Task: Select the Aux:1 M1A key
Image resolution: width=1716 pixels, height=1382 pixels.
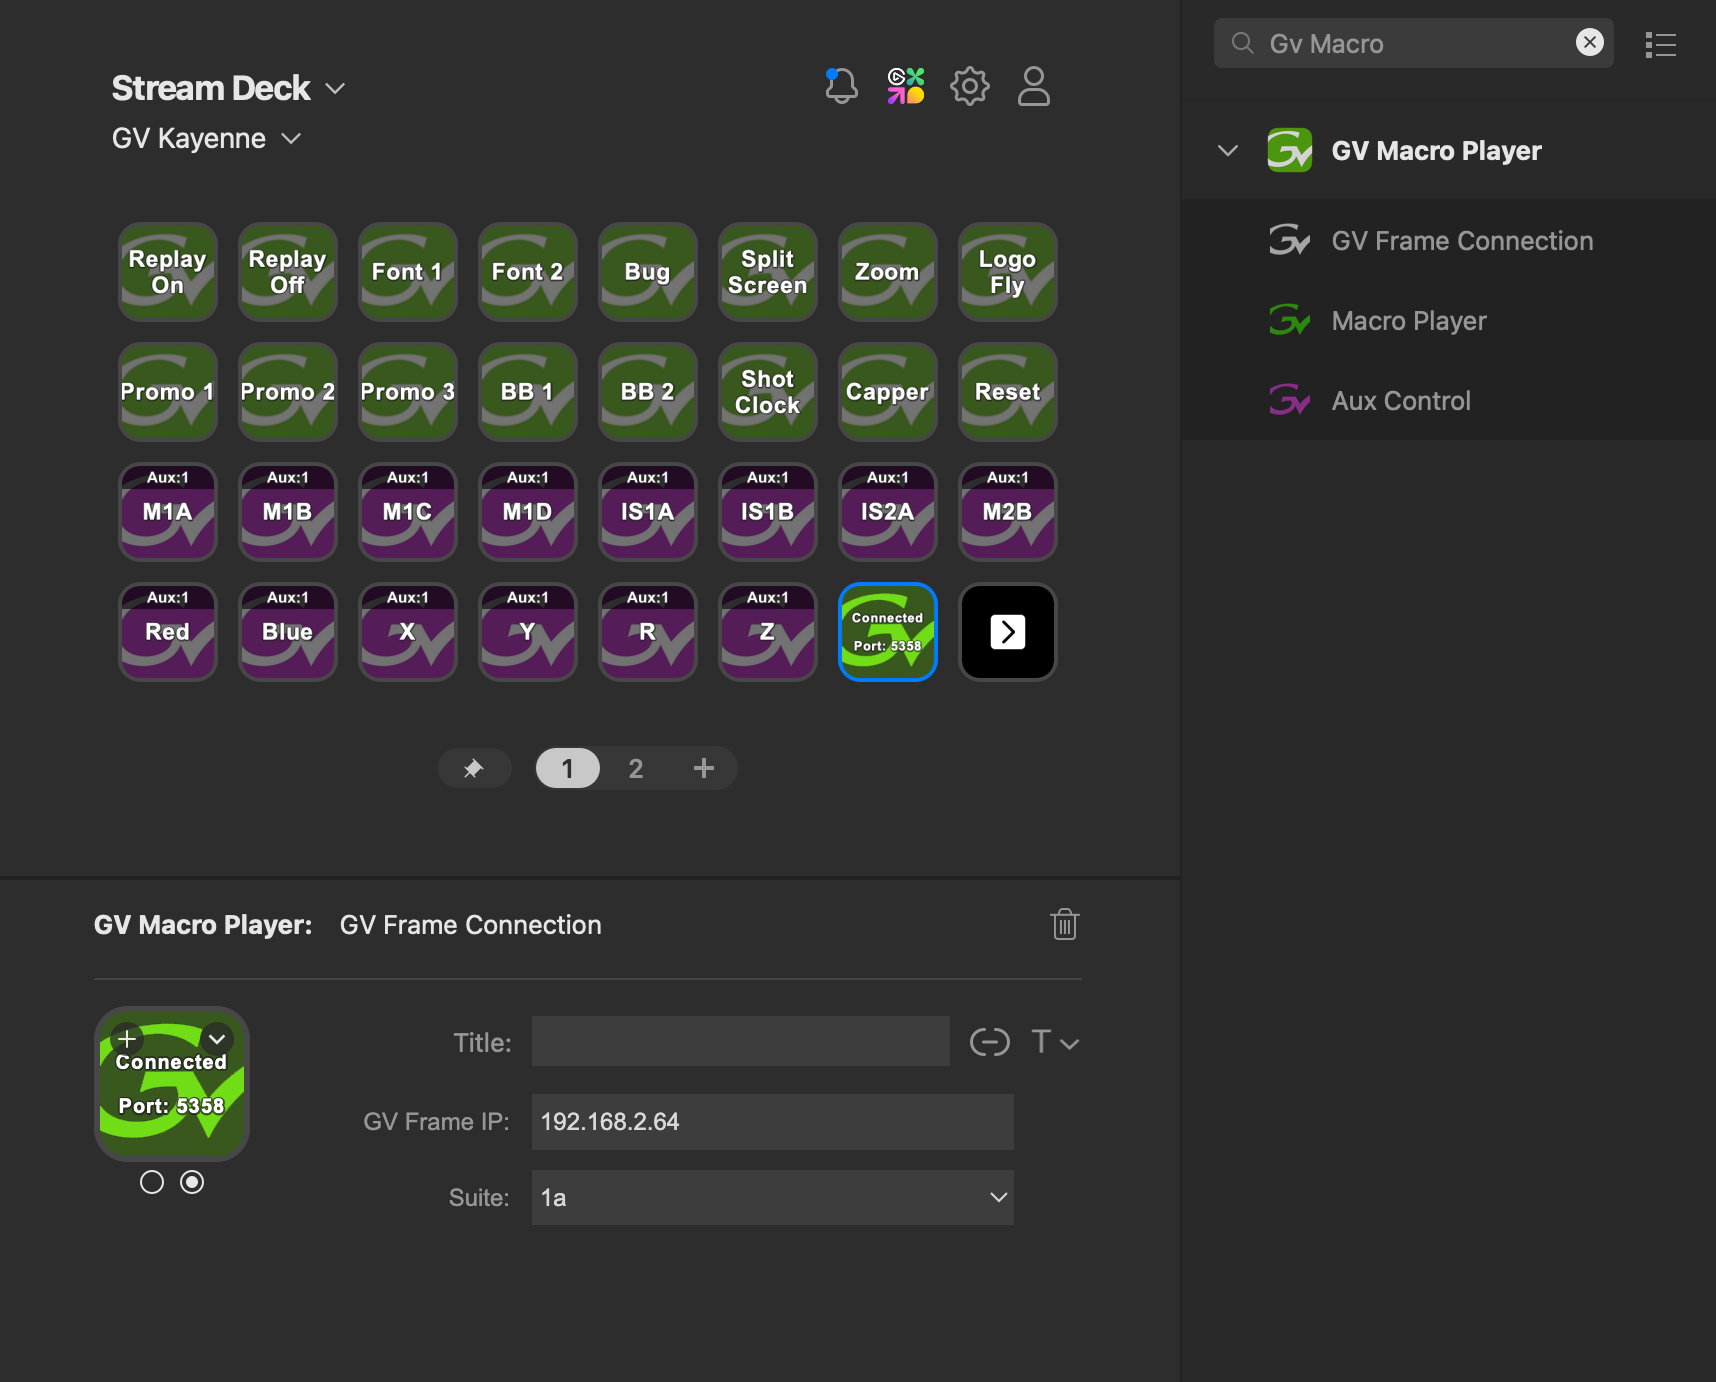Action: (x=168, y=512)
